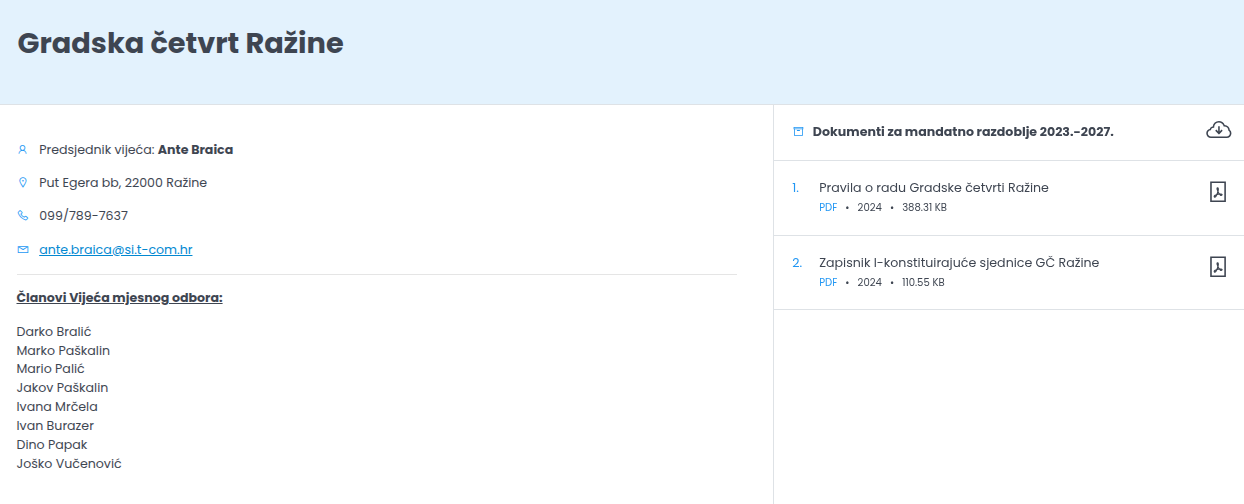Image resolution: width=1244 pixels, height=504 pixels.
Task: Click council member name Joško Vučenović
Action: tap(69, 464)
